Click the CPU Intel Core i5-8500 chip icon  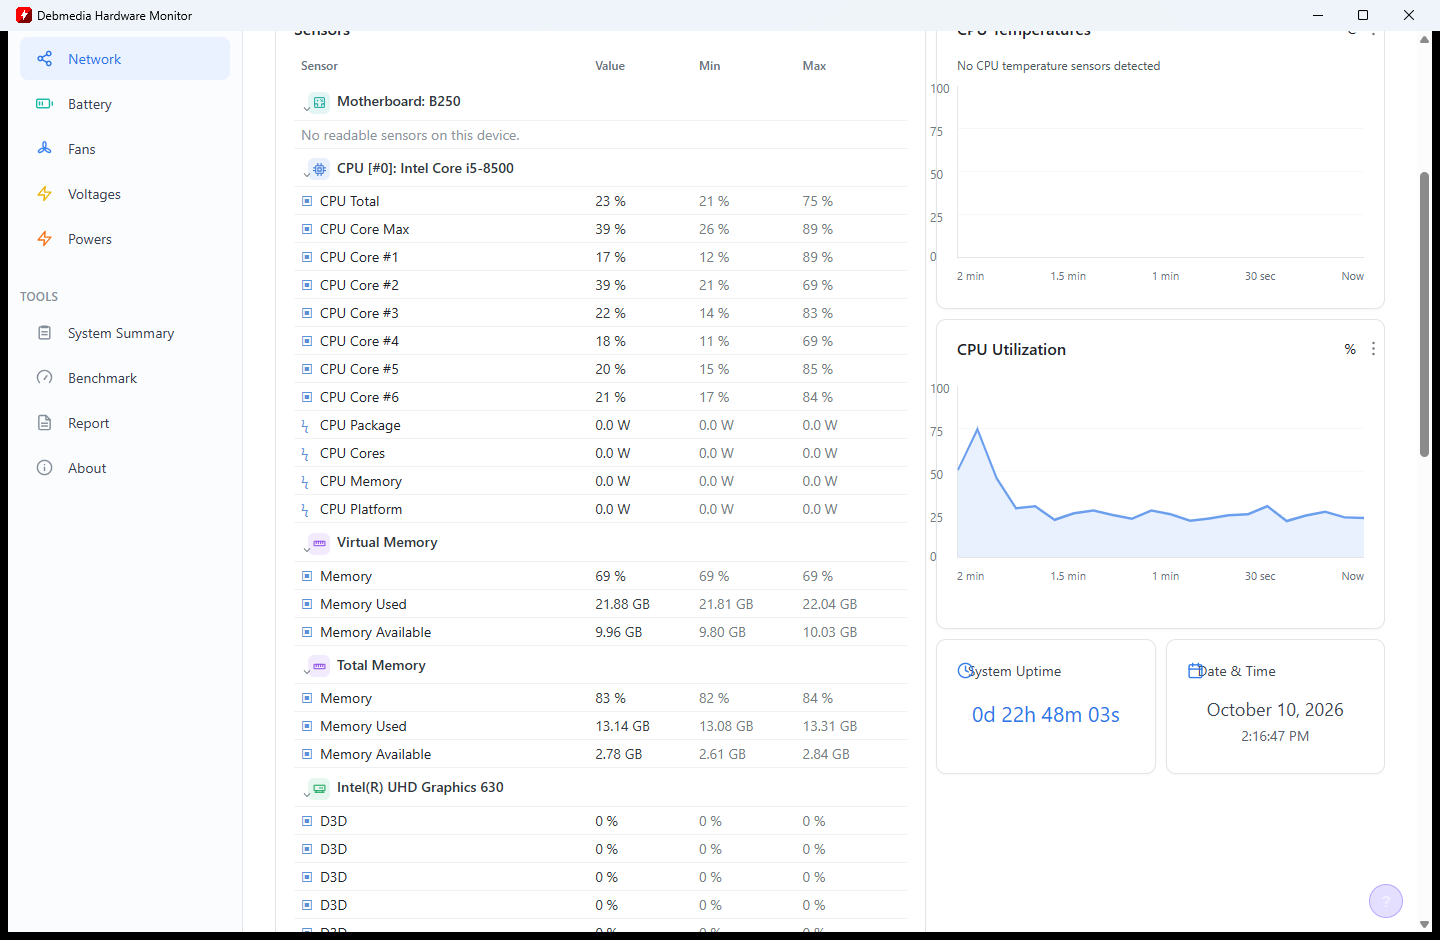(x=319, y=169)
